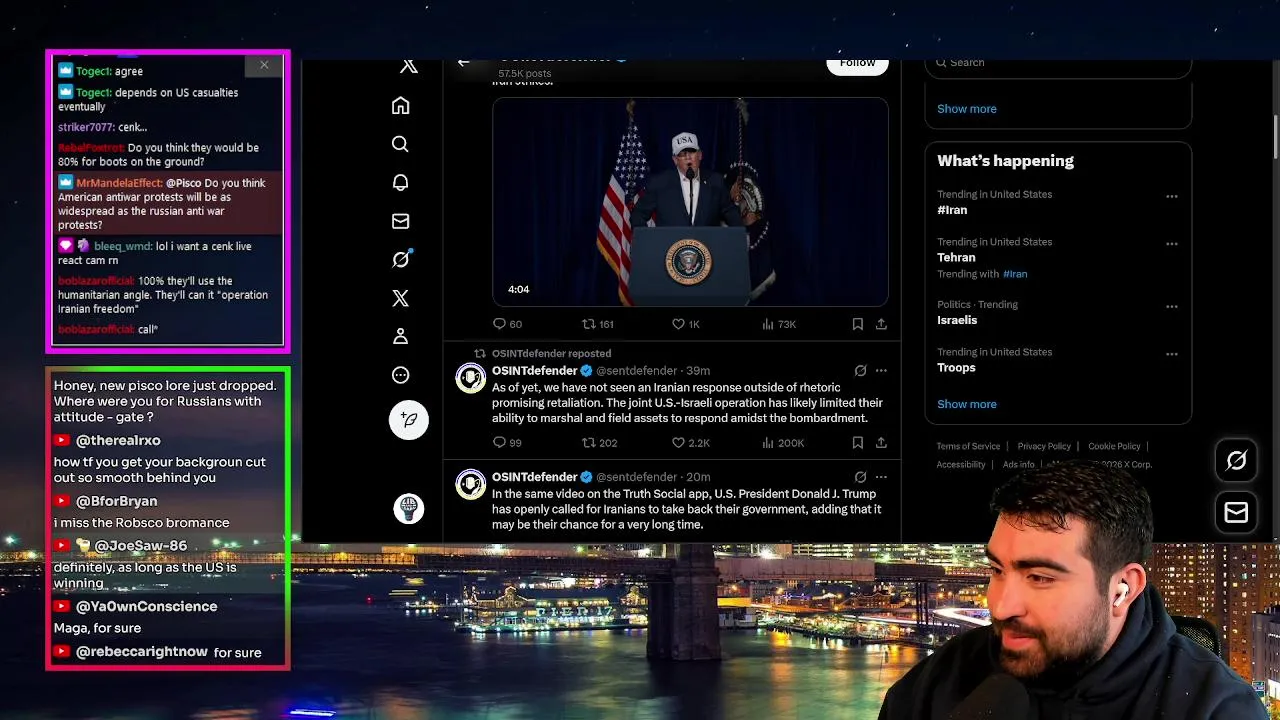Open the Grok icon in sidebar
This screenshot has height=720, width=1280.
click(401, 259)
